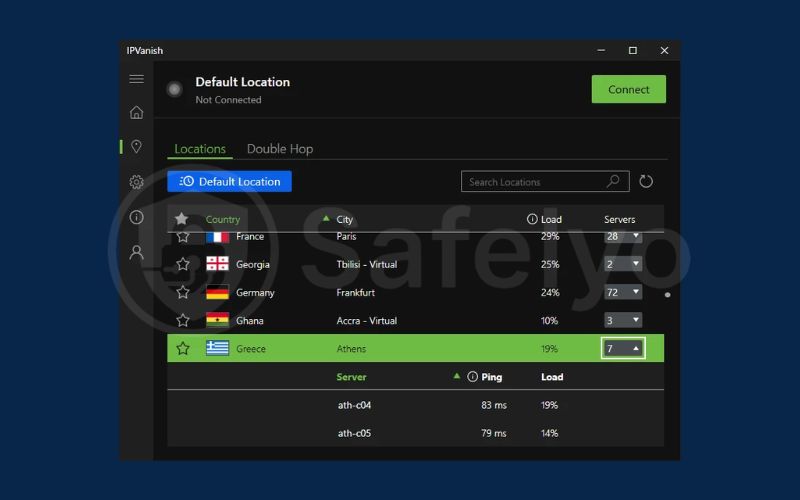Go to Home via sidebar icon

click(137, 113)
